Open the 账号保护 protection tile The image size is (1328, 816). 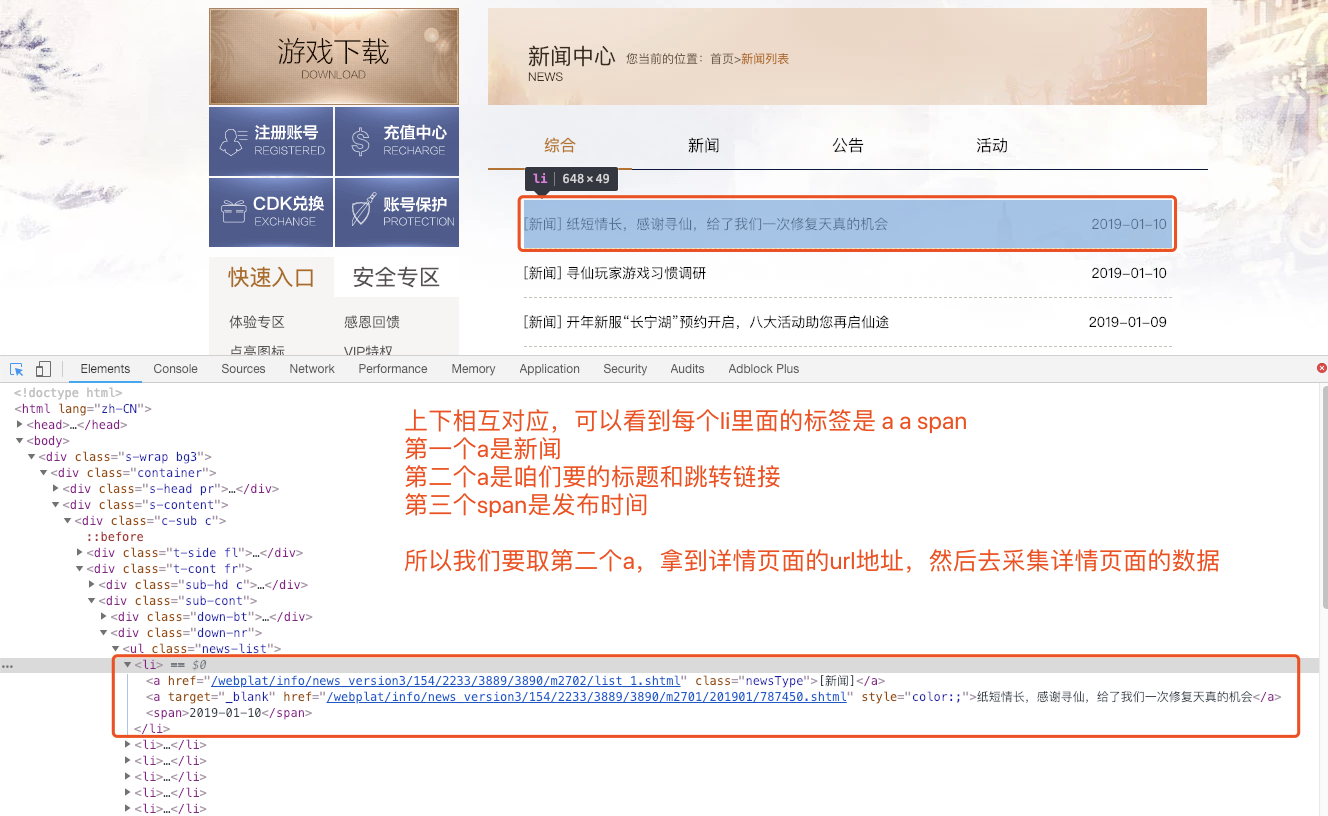click(397, 212)
